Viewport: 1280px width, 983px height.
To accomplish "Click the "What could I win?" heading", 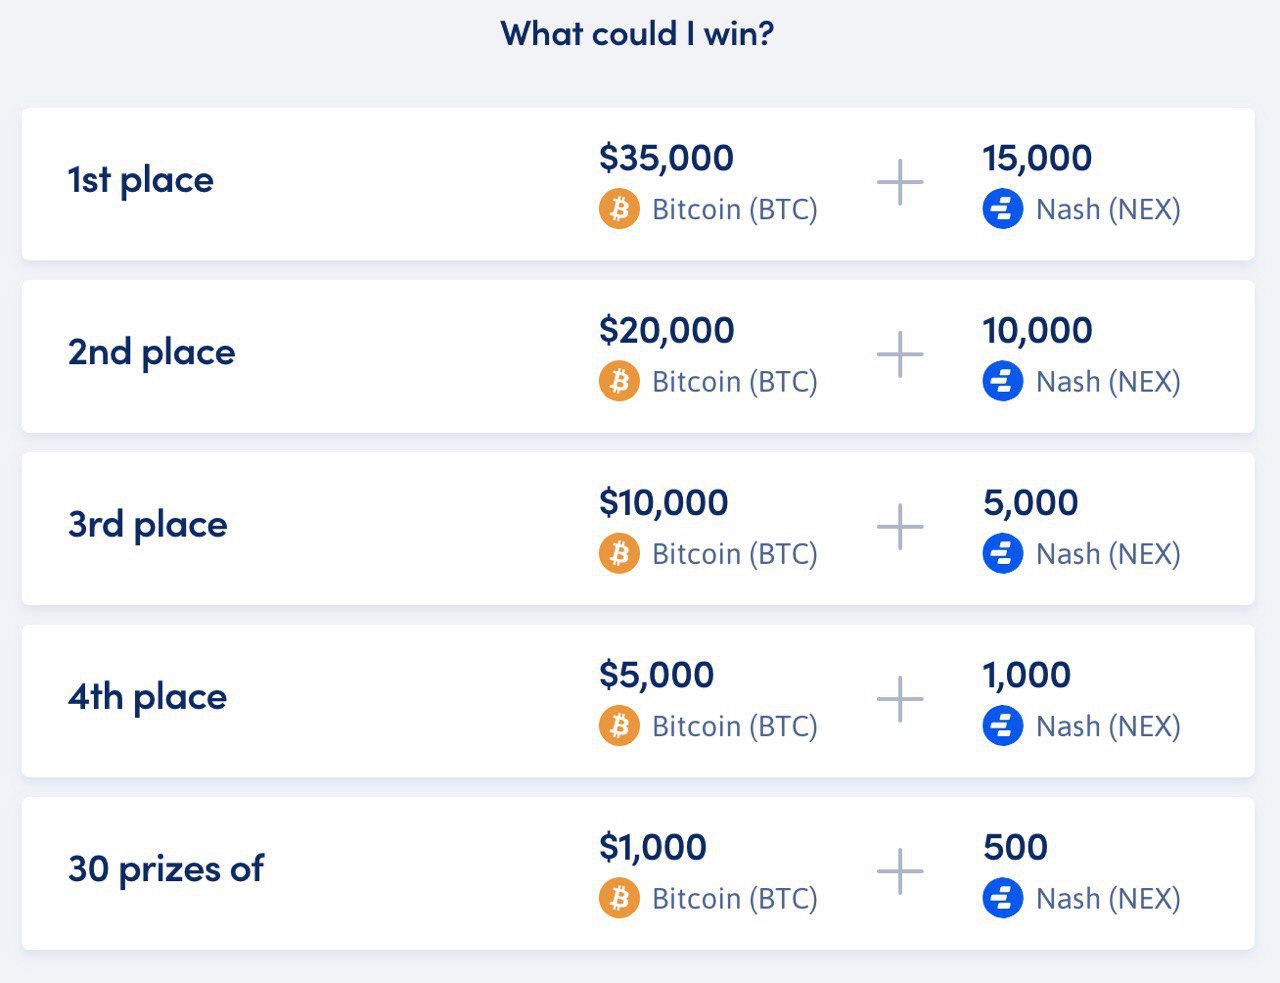I will point(638,34).
